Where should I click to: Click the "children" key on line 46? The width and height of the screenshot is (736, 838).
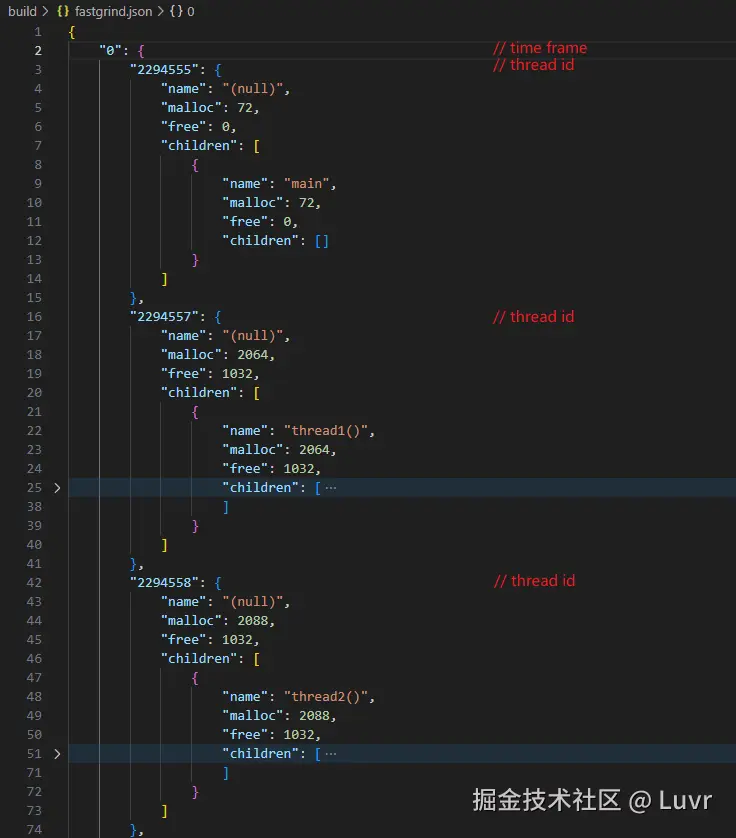coord(199,659)
